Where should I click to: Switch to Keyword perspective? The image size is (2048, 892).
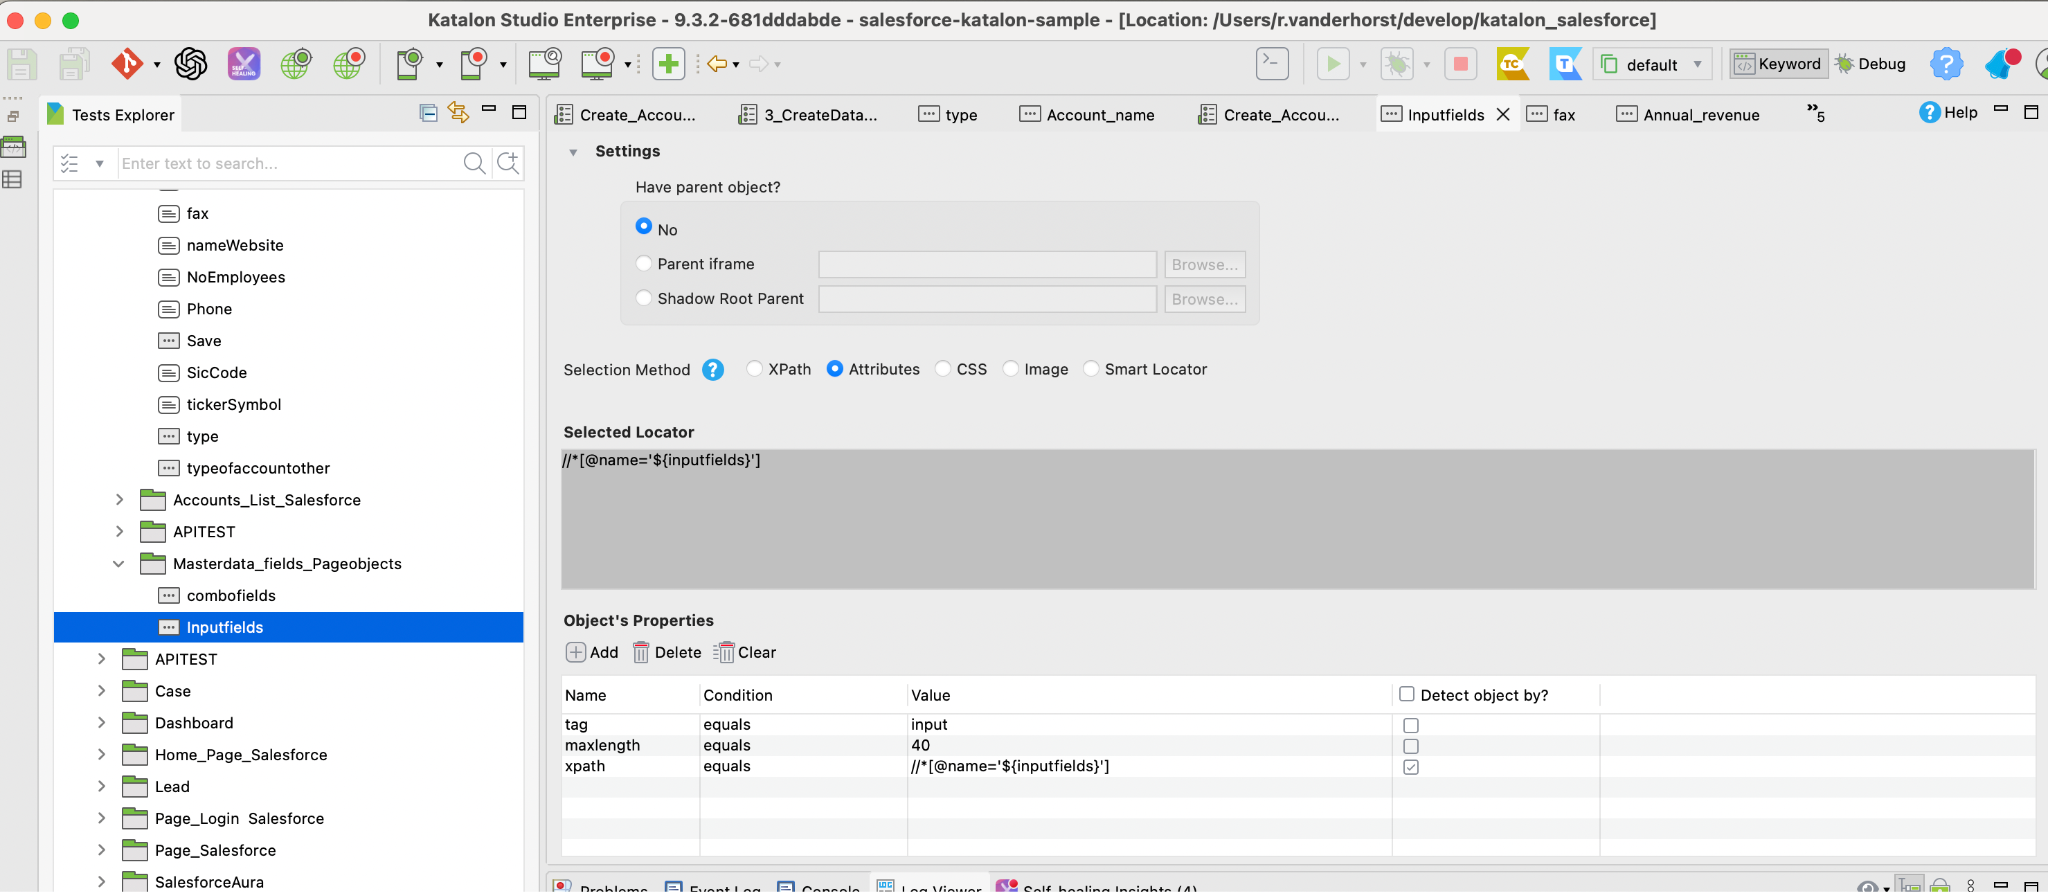coord(1779,64)
